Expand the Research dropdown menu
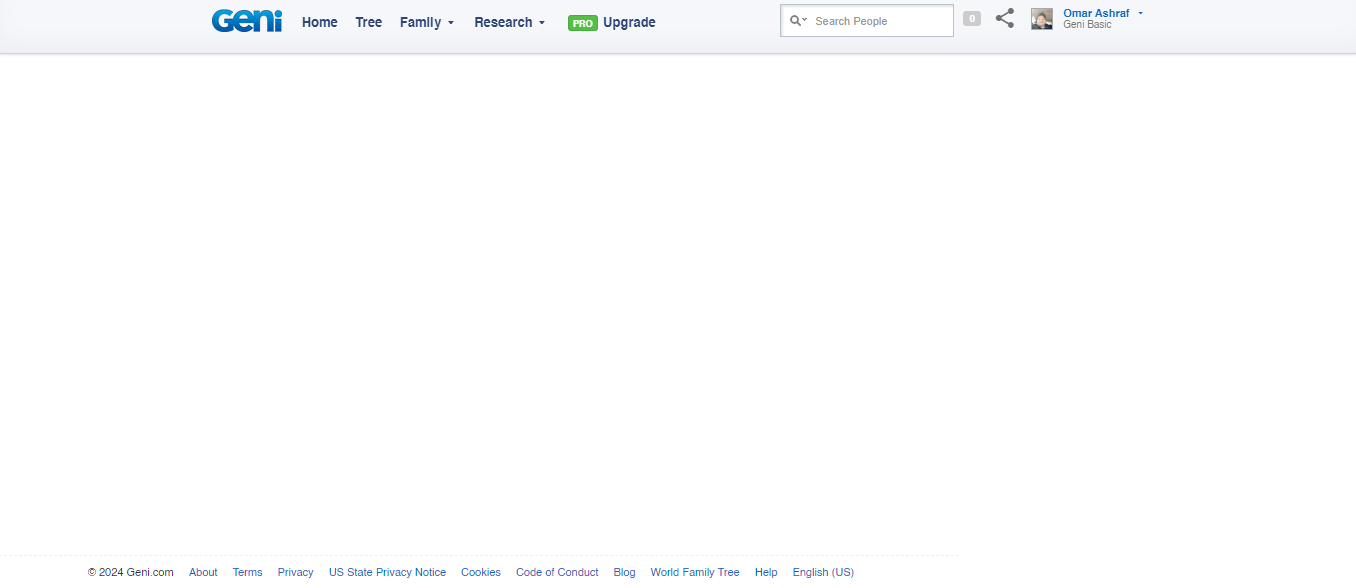 tap(509, 22)
